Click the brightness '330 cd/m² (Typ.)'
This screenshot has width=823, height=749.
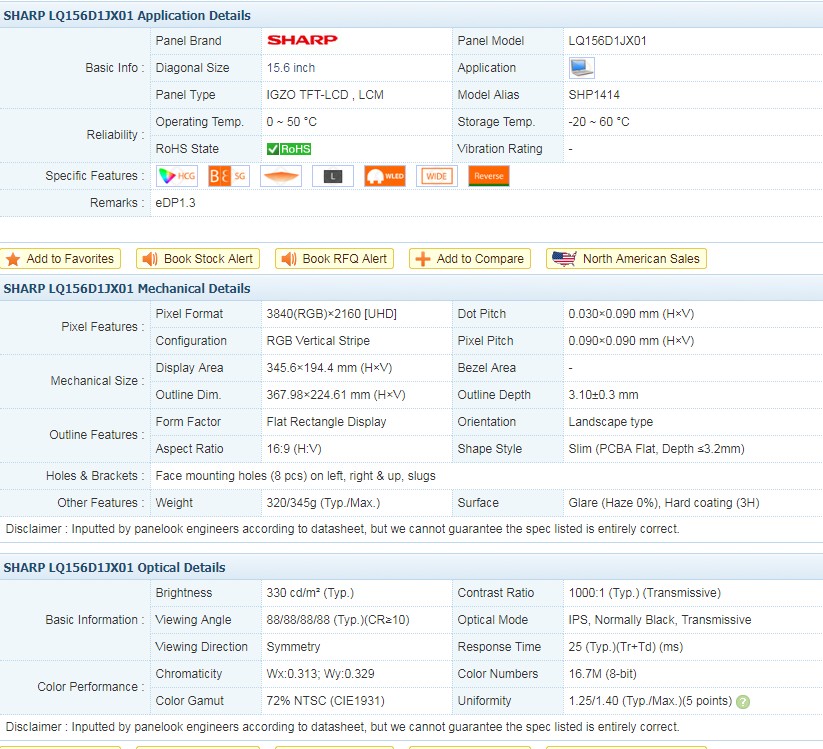310,593
